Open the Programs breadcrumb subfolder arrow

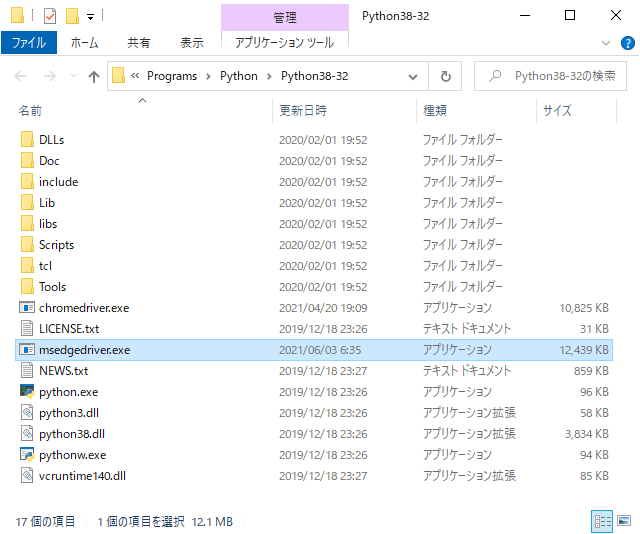tap(208, 76)
